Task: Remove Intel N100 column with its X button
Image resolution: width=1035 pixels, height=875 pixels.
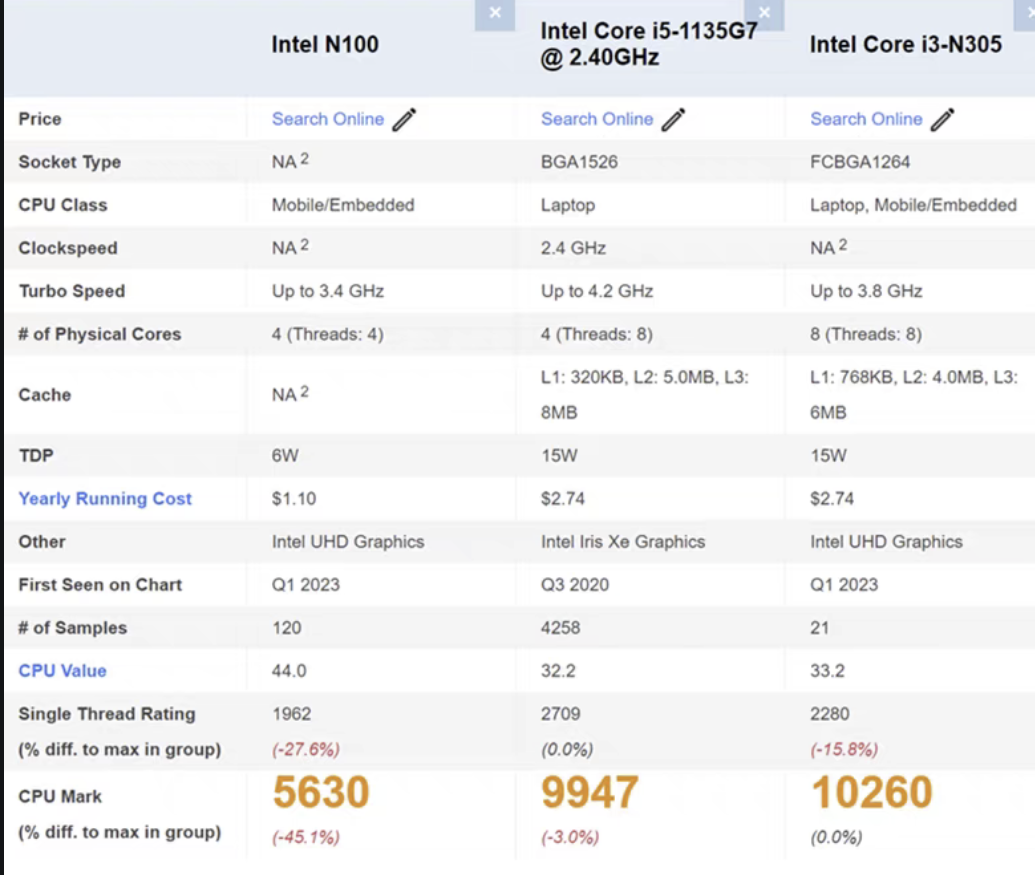Action: (495, 14)
